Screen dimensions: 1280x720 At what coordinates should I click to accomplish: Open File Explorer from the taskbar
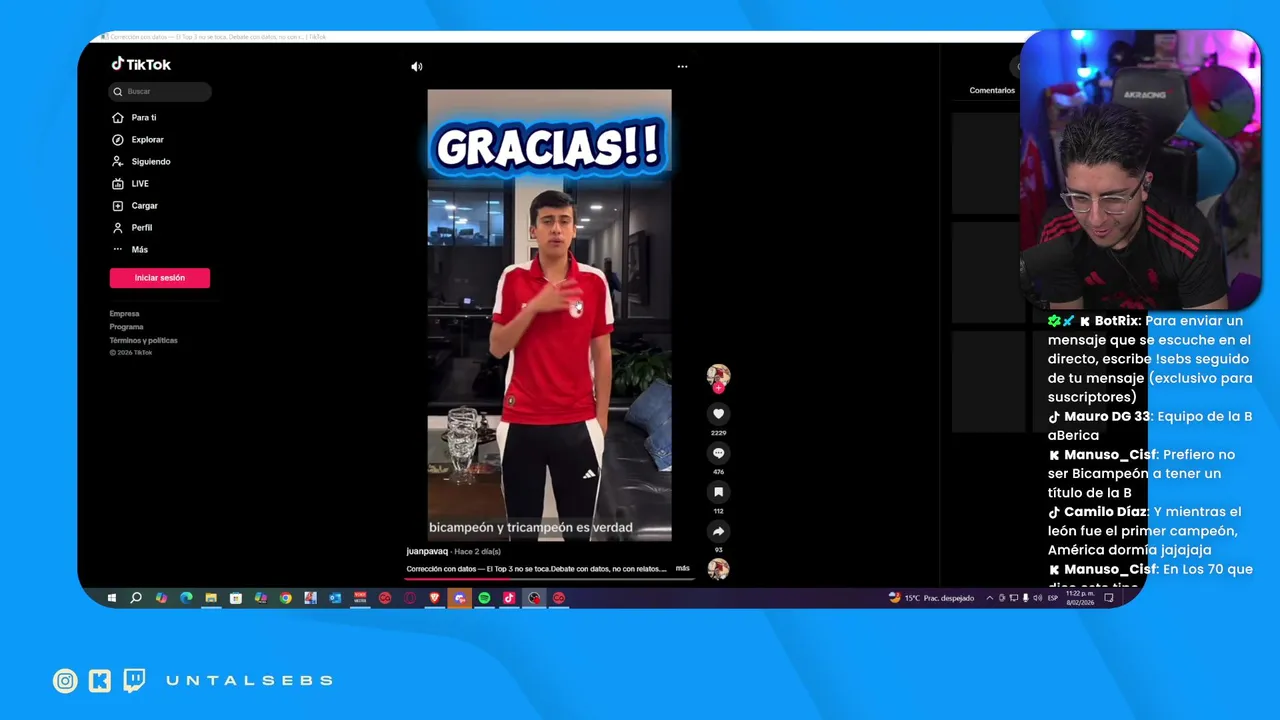pos(211,598)
